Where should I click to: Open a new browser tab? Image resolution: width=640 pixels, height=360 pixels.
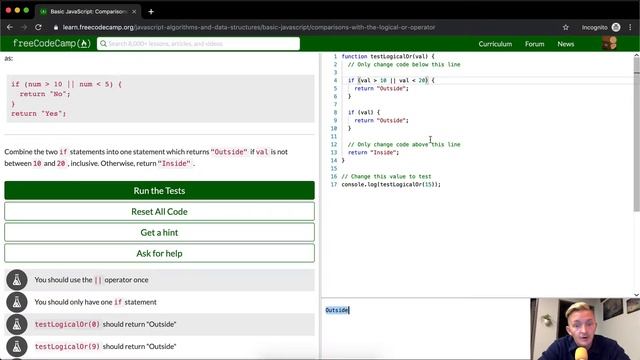151,11
